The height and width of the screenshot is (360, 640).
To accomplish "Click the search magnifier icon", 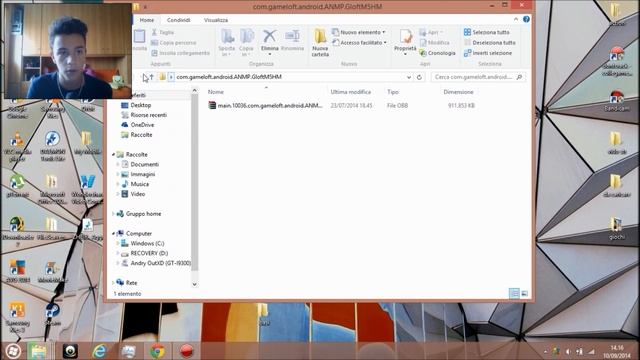I will tap(519, 77).
